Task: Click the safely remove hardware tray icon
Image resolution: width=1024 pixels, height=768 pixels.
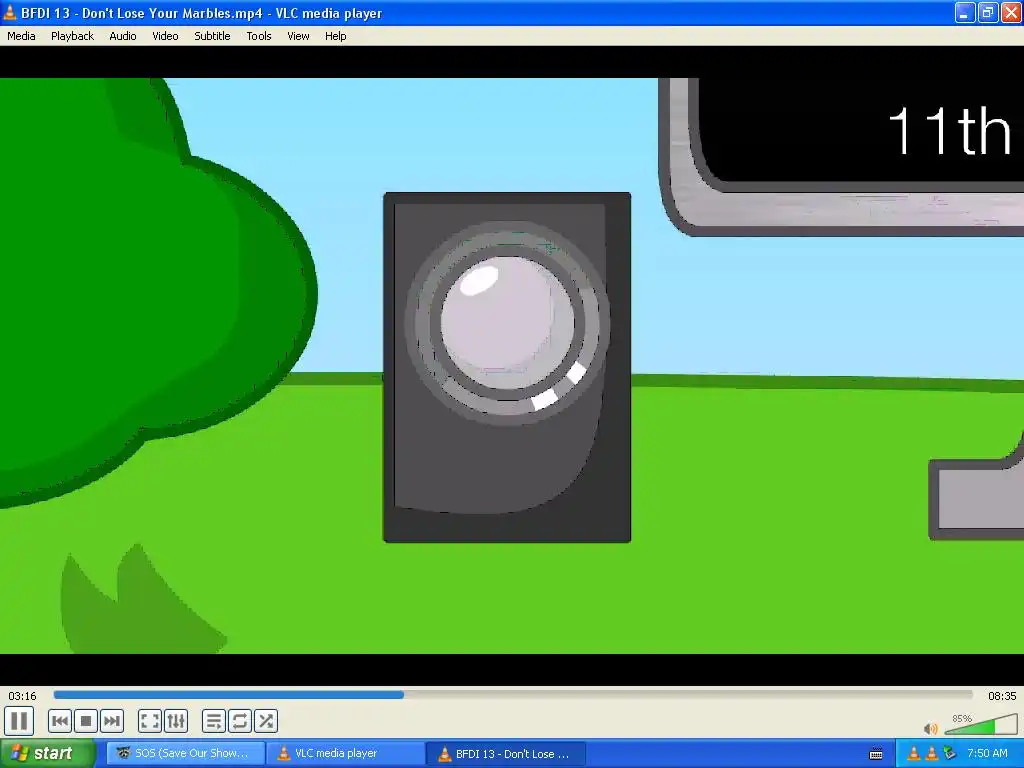Action: click(950, 754)
